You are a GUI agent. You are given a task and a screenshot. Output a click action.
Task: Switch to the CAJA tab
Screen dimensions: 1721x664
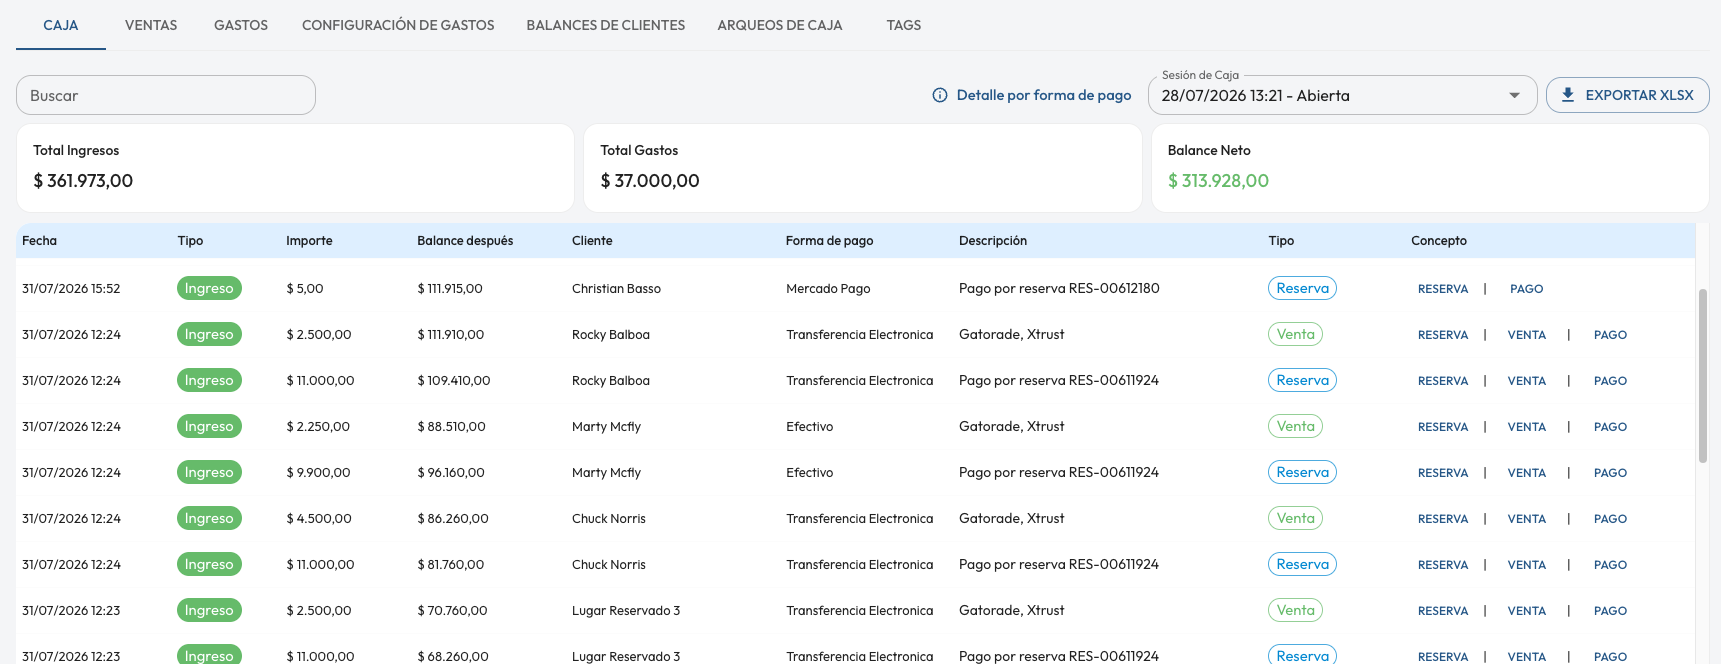(61, 25)
